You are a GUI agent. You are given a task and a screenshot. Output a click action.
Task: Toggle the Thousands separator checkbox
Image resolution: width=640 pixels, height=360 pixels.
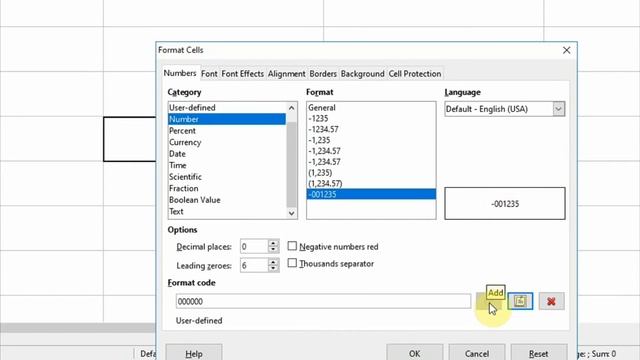(x=292, y=263)
